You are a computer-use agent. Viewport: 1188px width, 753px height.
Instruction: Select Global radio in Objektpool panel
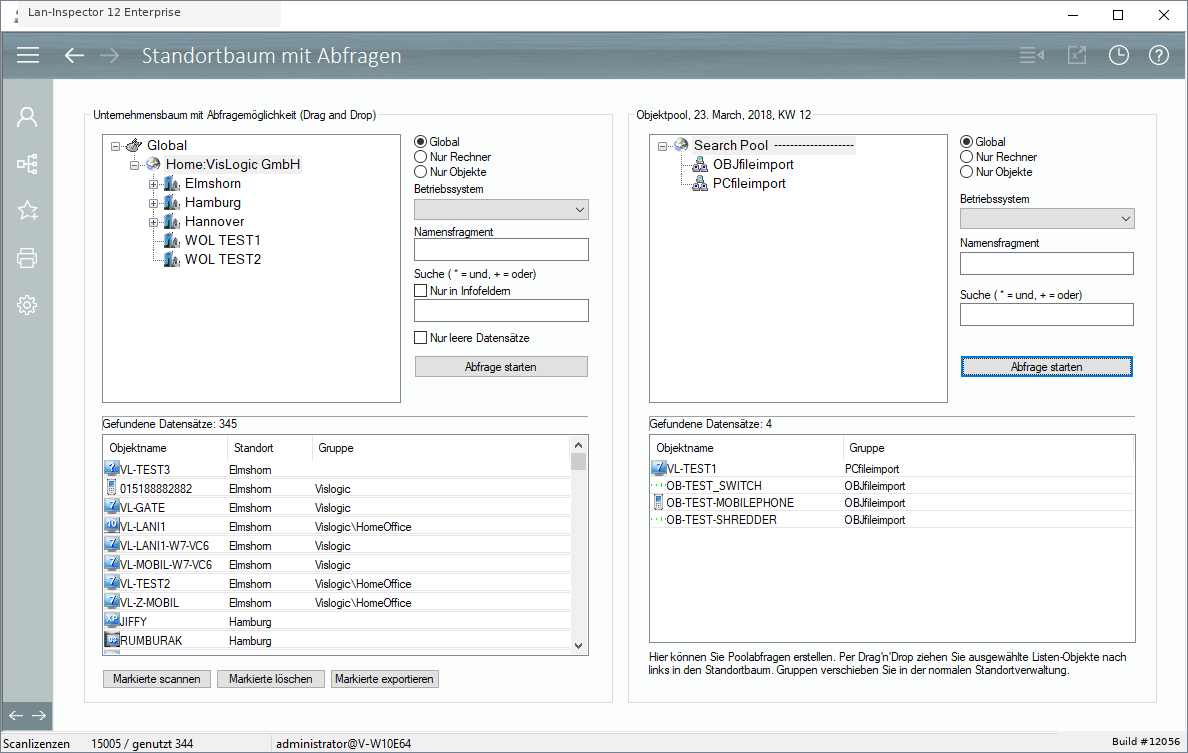tap(966, 142)
